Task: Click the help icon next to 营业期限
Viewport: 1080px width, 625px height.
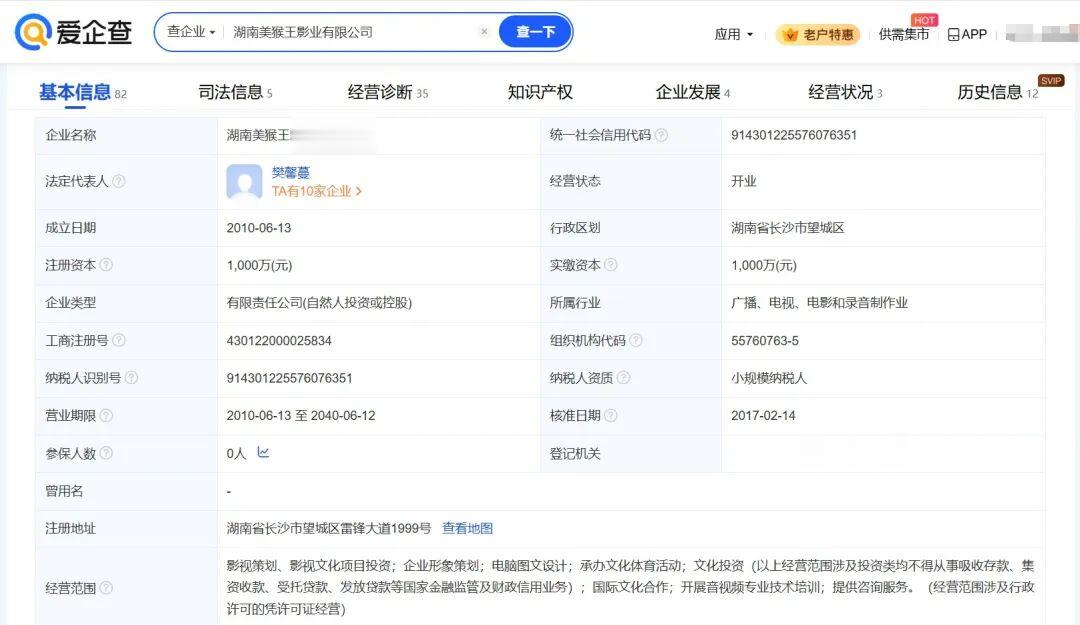Action: (x=106, y=416)
